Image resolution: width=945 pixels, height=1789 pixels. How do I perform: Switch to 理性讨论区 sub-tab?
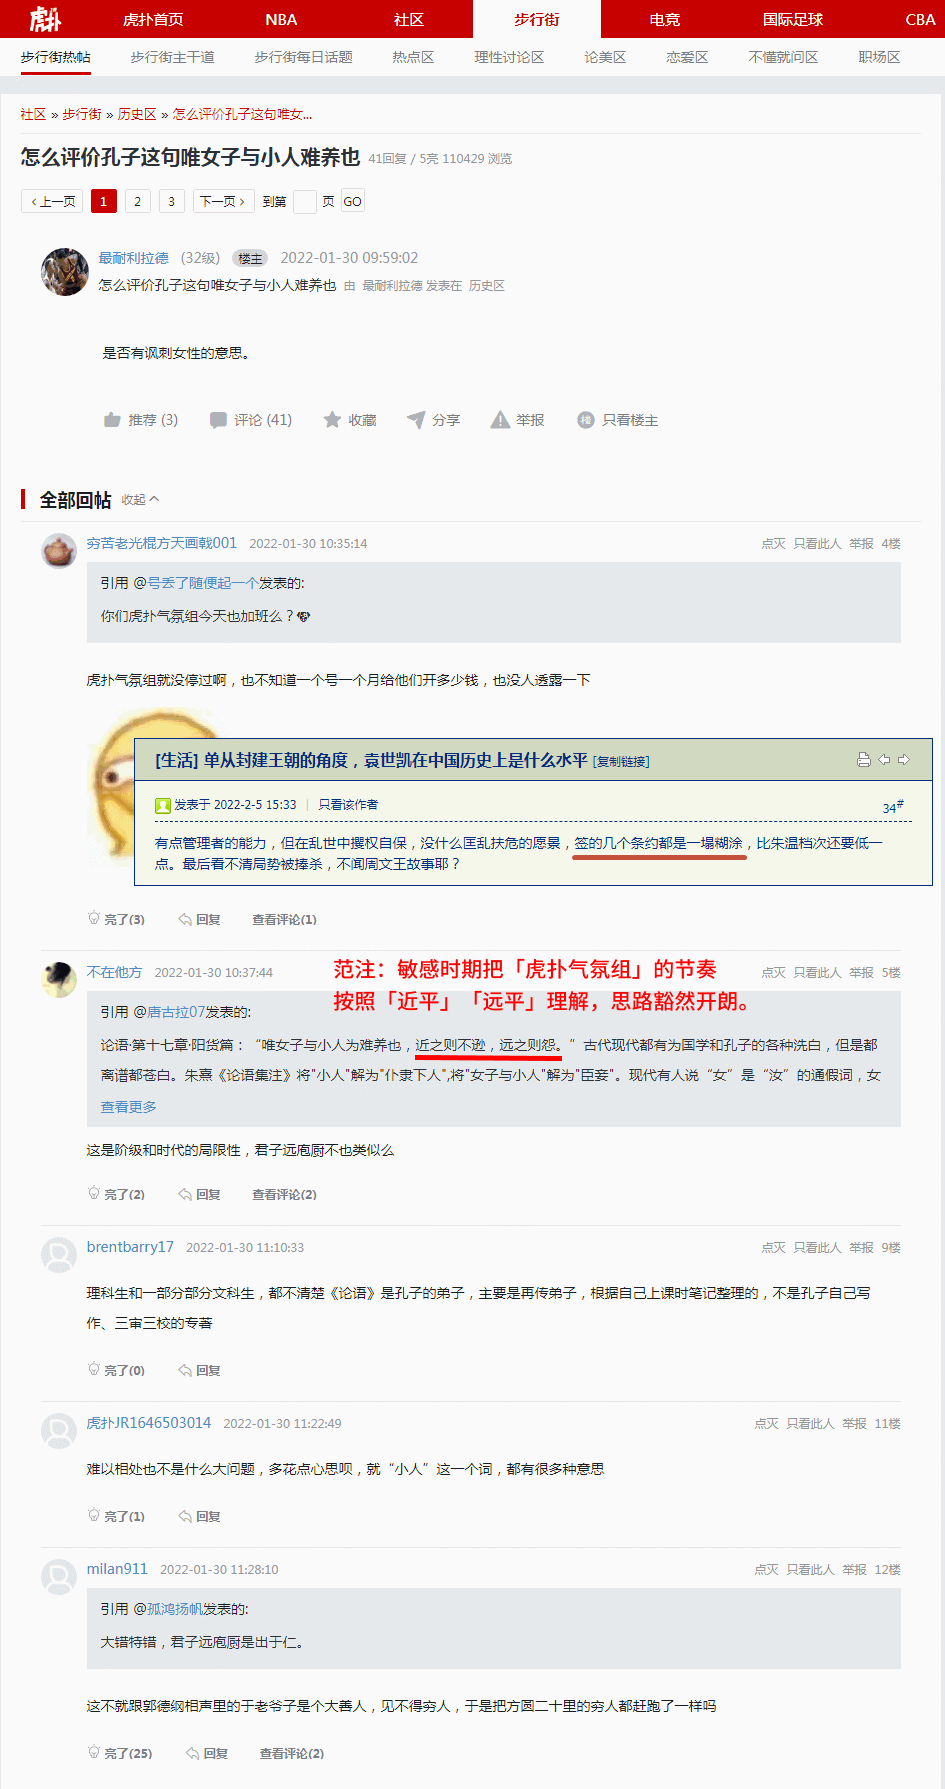pos(509,57)
